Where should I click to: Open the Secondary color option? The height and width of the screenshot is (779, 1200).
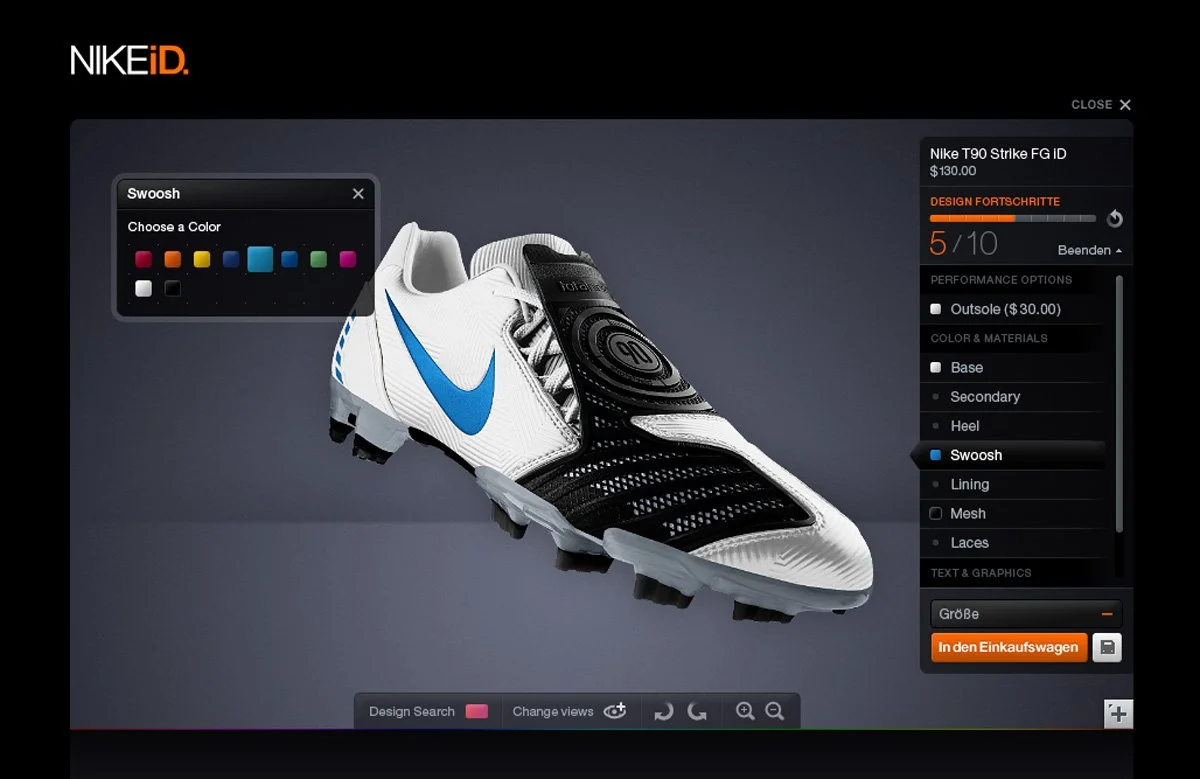click(x=1014, y=396)
